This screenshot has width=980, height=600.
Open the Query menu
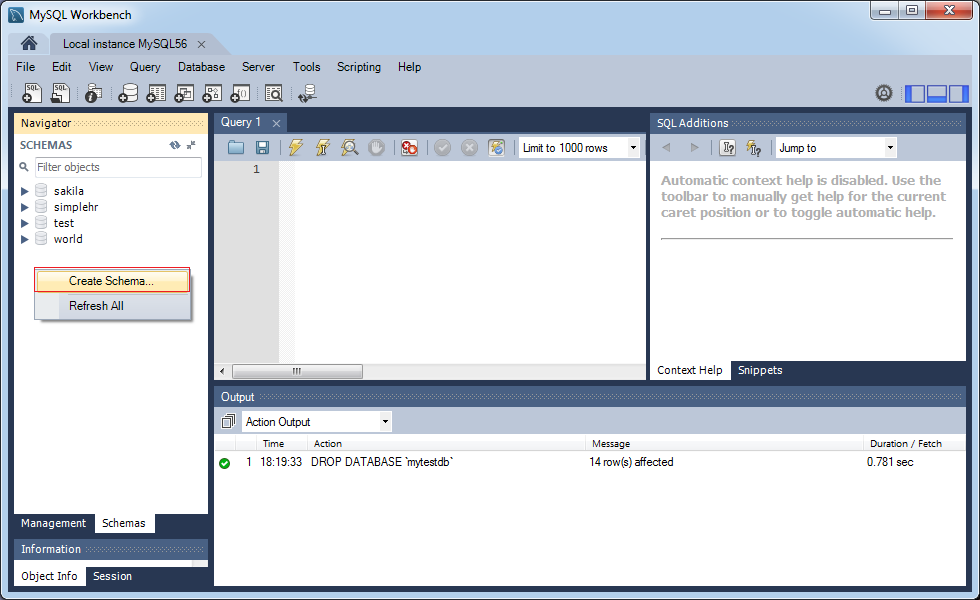[145, 66]
